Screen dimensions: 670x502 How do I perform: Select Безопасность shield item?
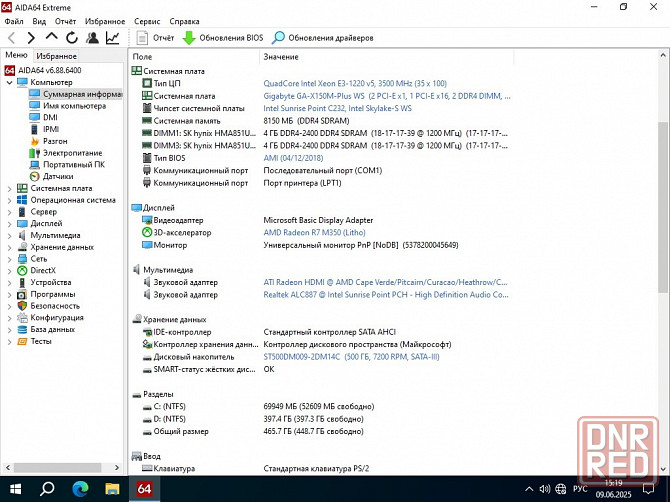pos(55,306)
